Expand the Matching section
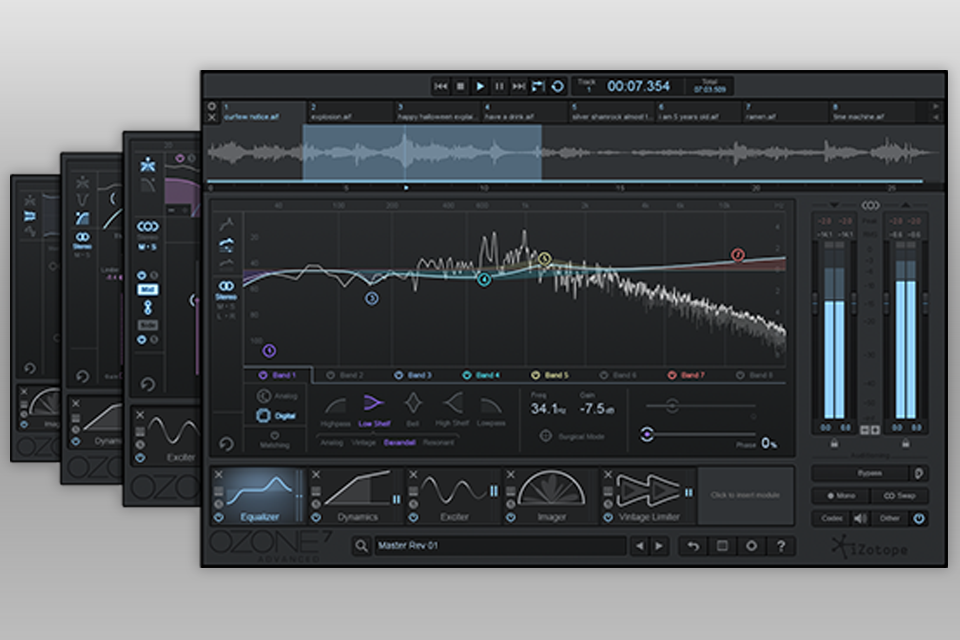This screenshot has height=640, width=960. click(274, 440)
